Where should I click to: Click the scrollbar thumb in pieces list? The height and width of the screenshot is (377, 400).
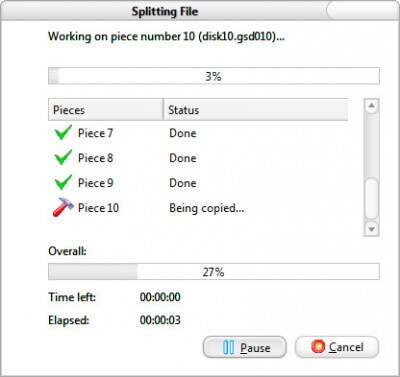tap(371, 198)
